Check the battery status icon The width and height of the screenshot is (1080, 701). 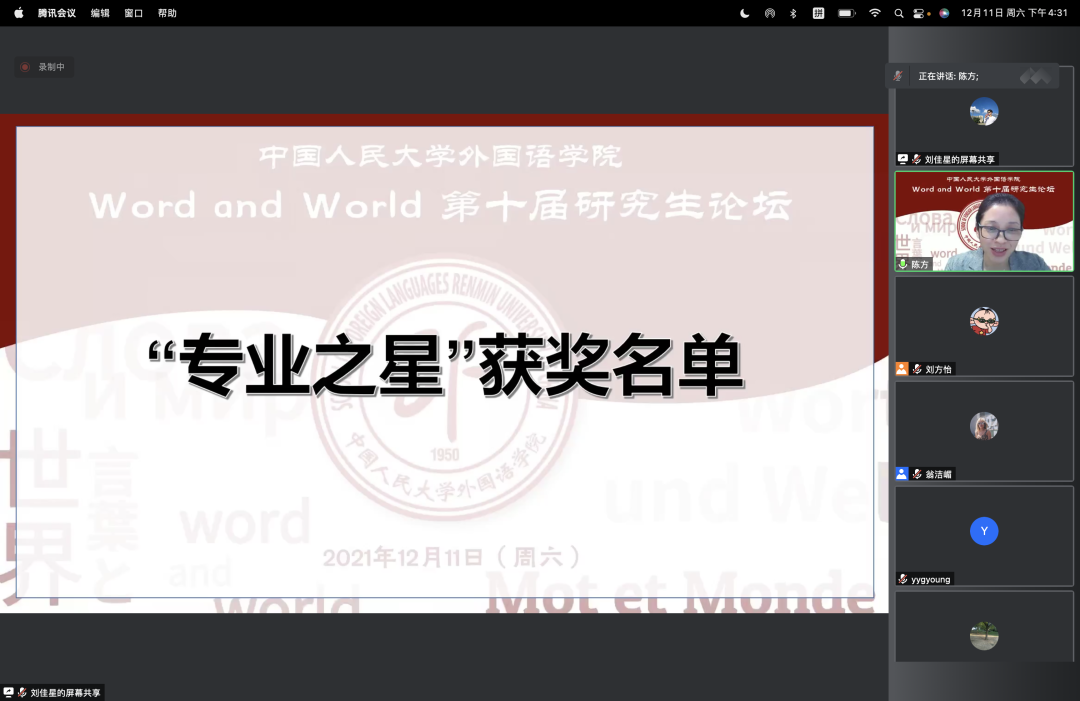tap(847, 13)
